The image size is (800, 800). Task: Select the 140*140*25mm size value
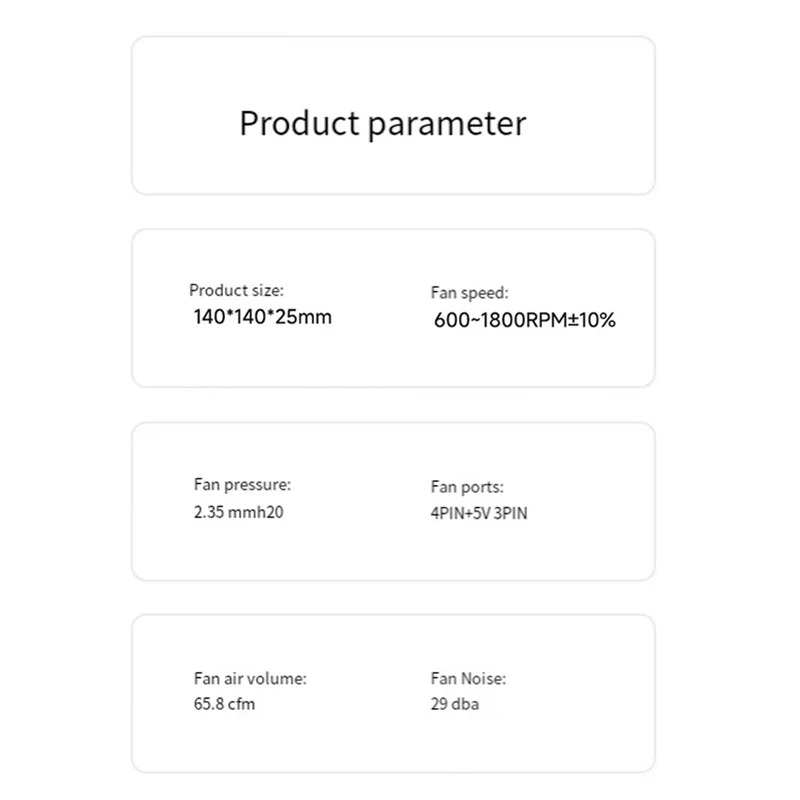[x=262, y=318]
